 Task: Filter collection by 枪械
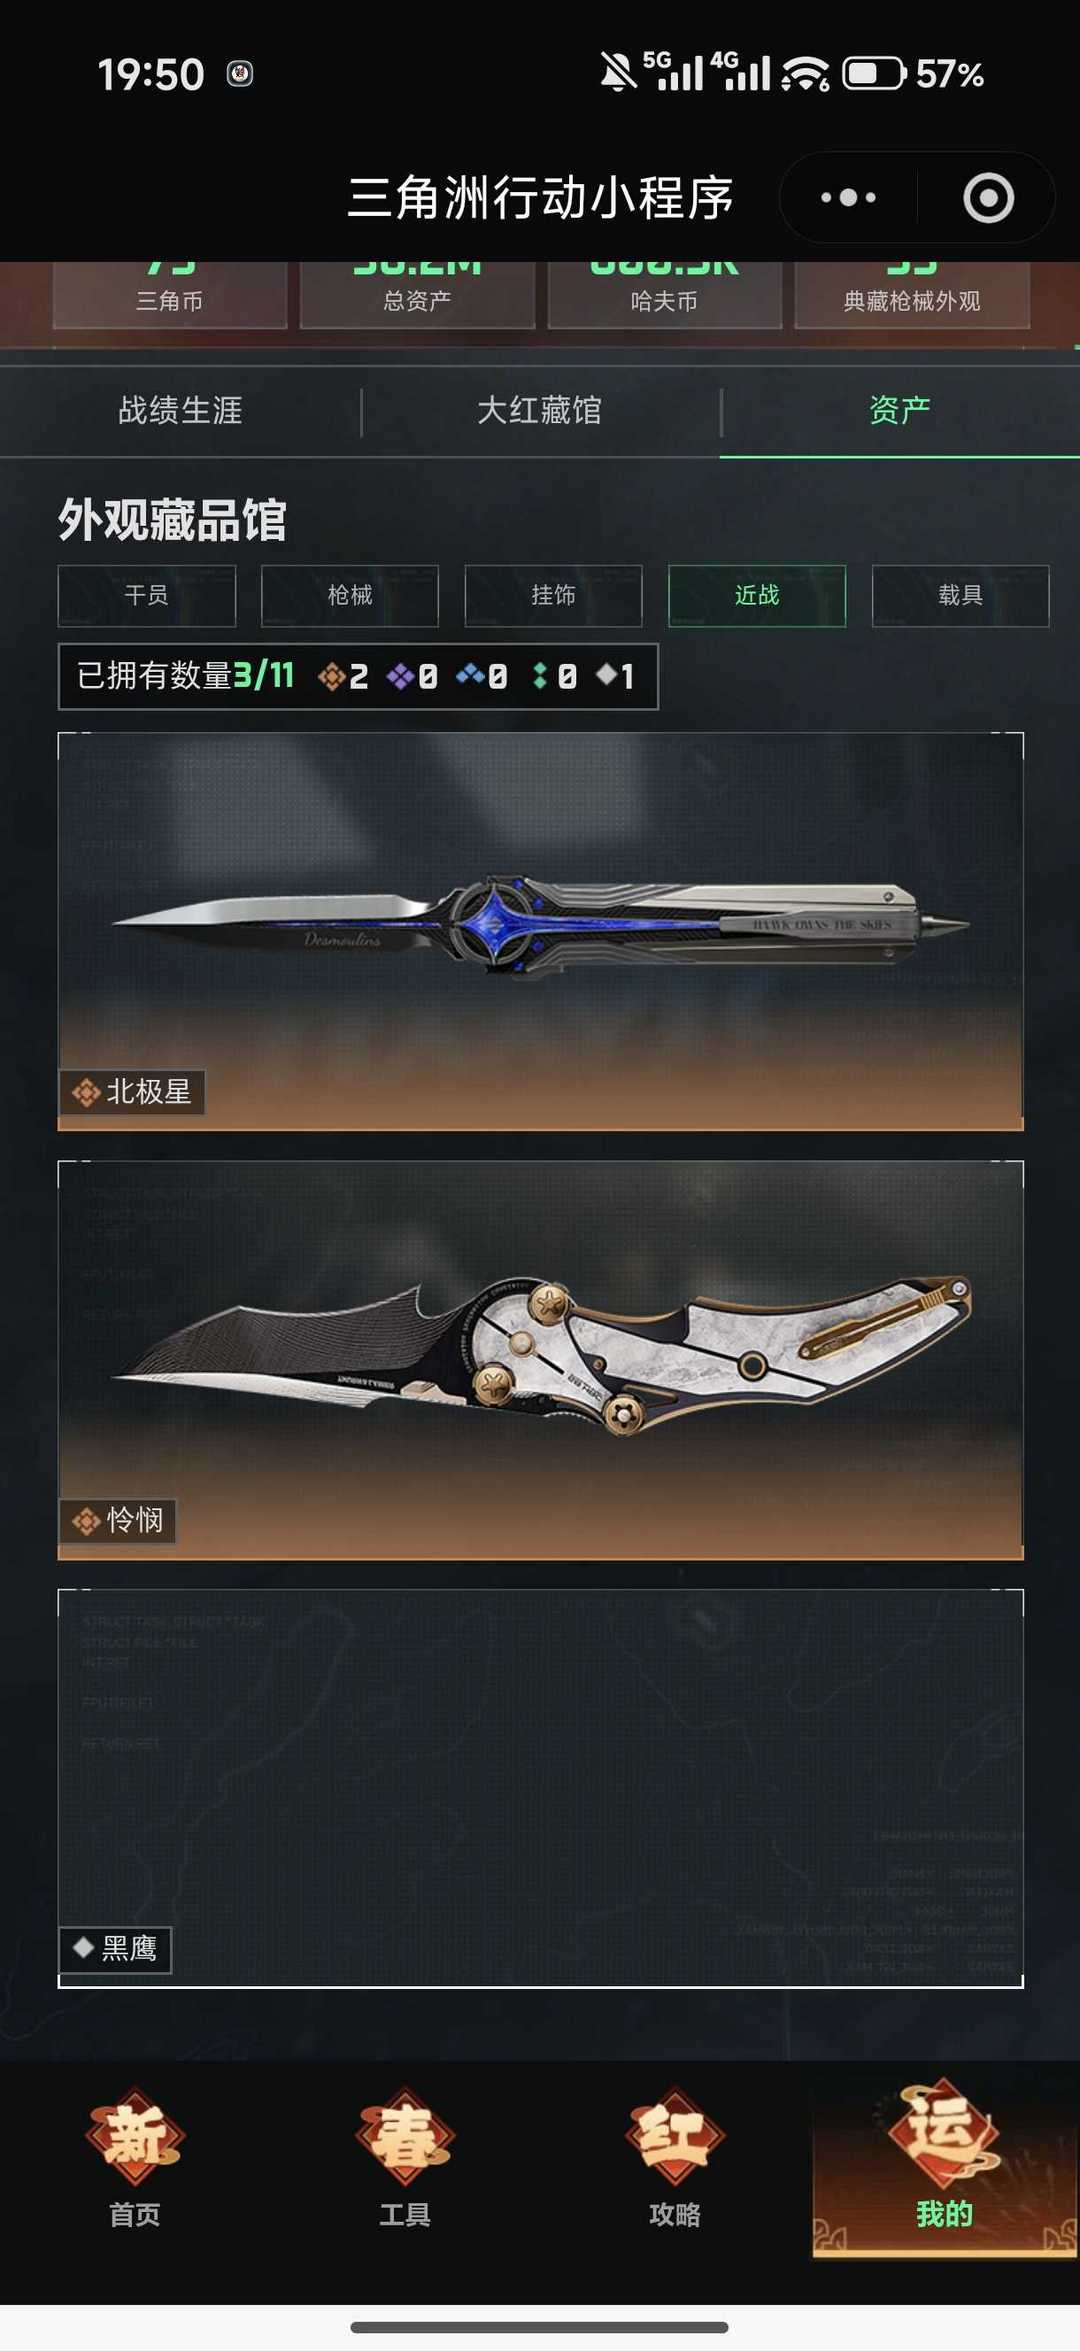point(350,596)
